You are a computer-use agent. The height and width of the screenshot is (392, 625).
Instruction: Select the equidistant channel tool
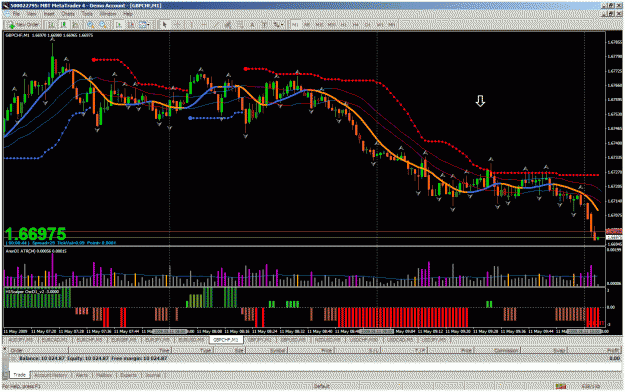coord(228,25)
